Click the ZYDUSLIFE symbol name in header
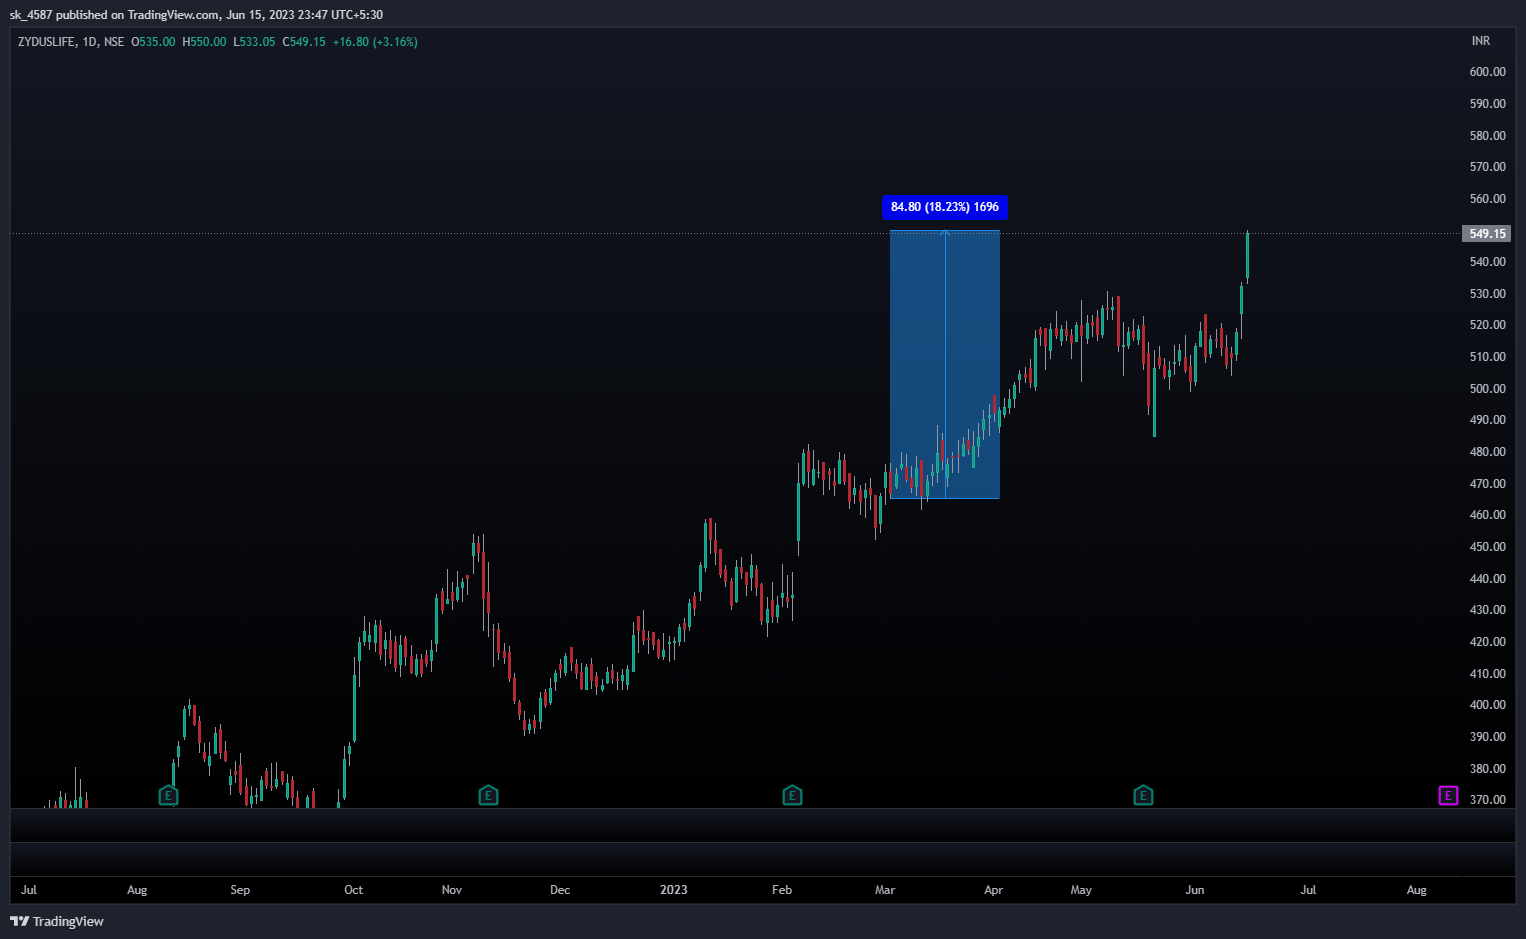Viewport: 1526px width, 939px height. (x=46, y=42)
